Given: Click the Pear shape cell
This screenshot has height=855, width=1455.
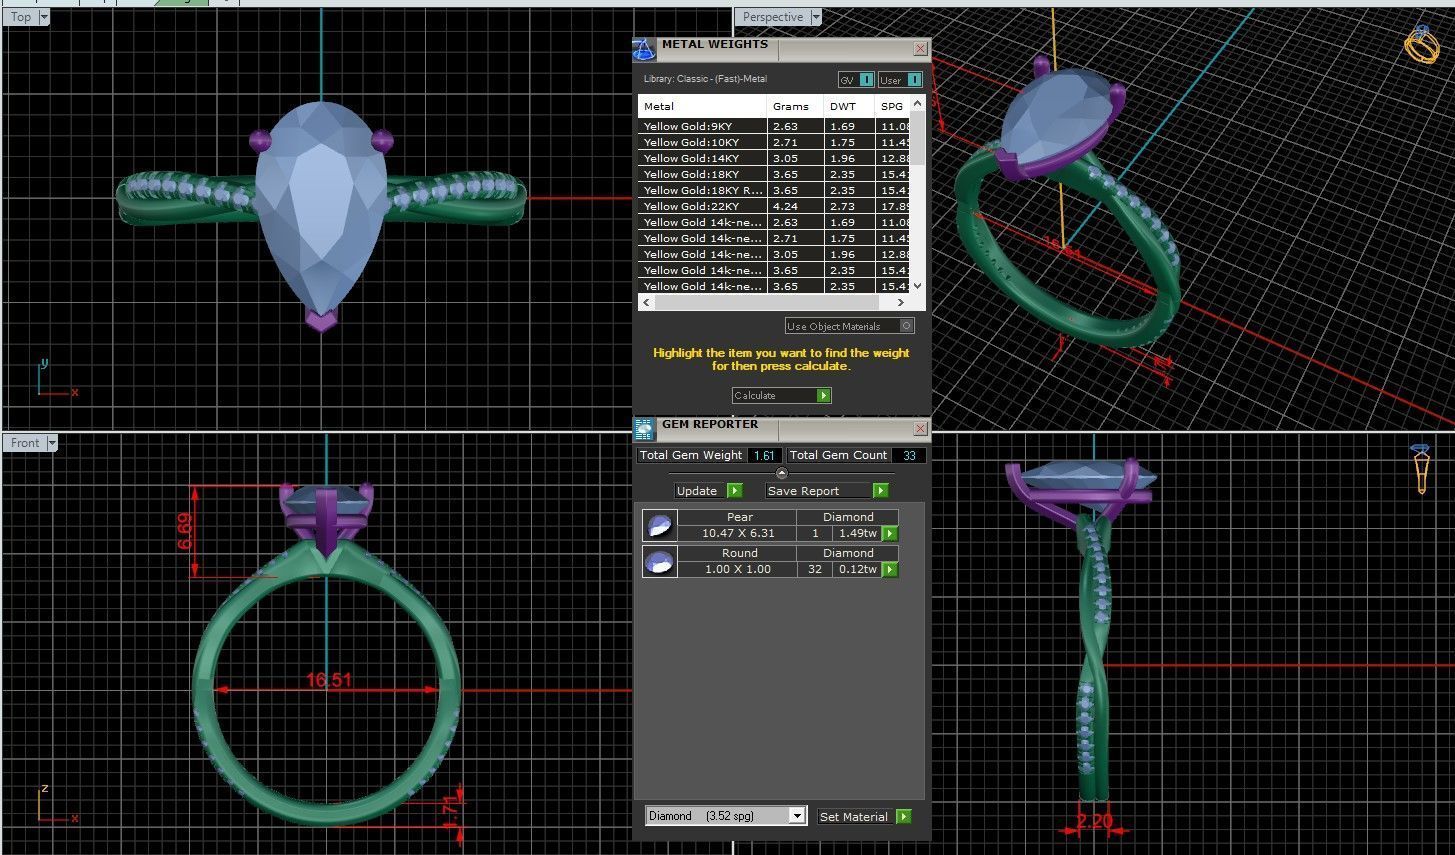Looking at the screenshot, I should coord(738,517).
